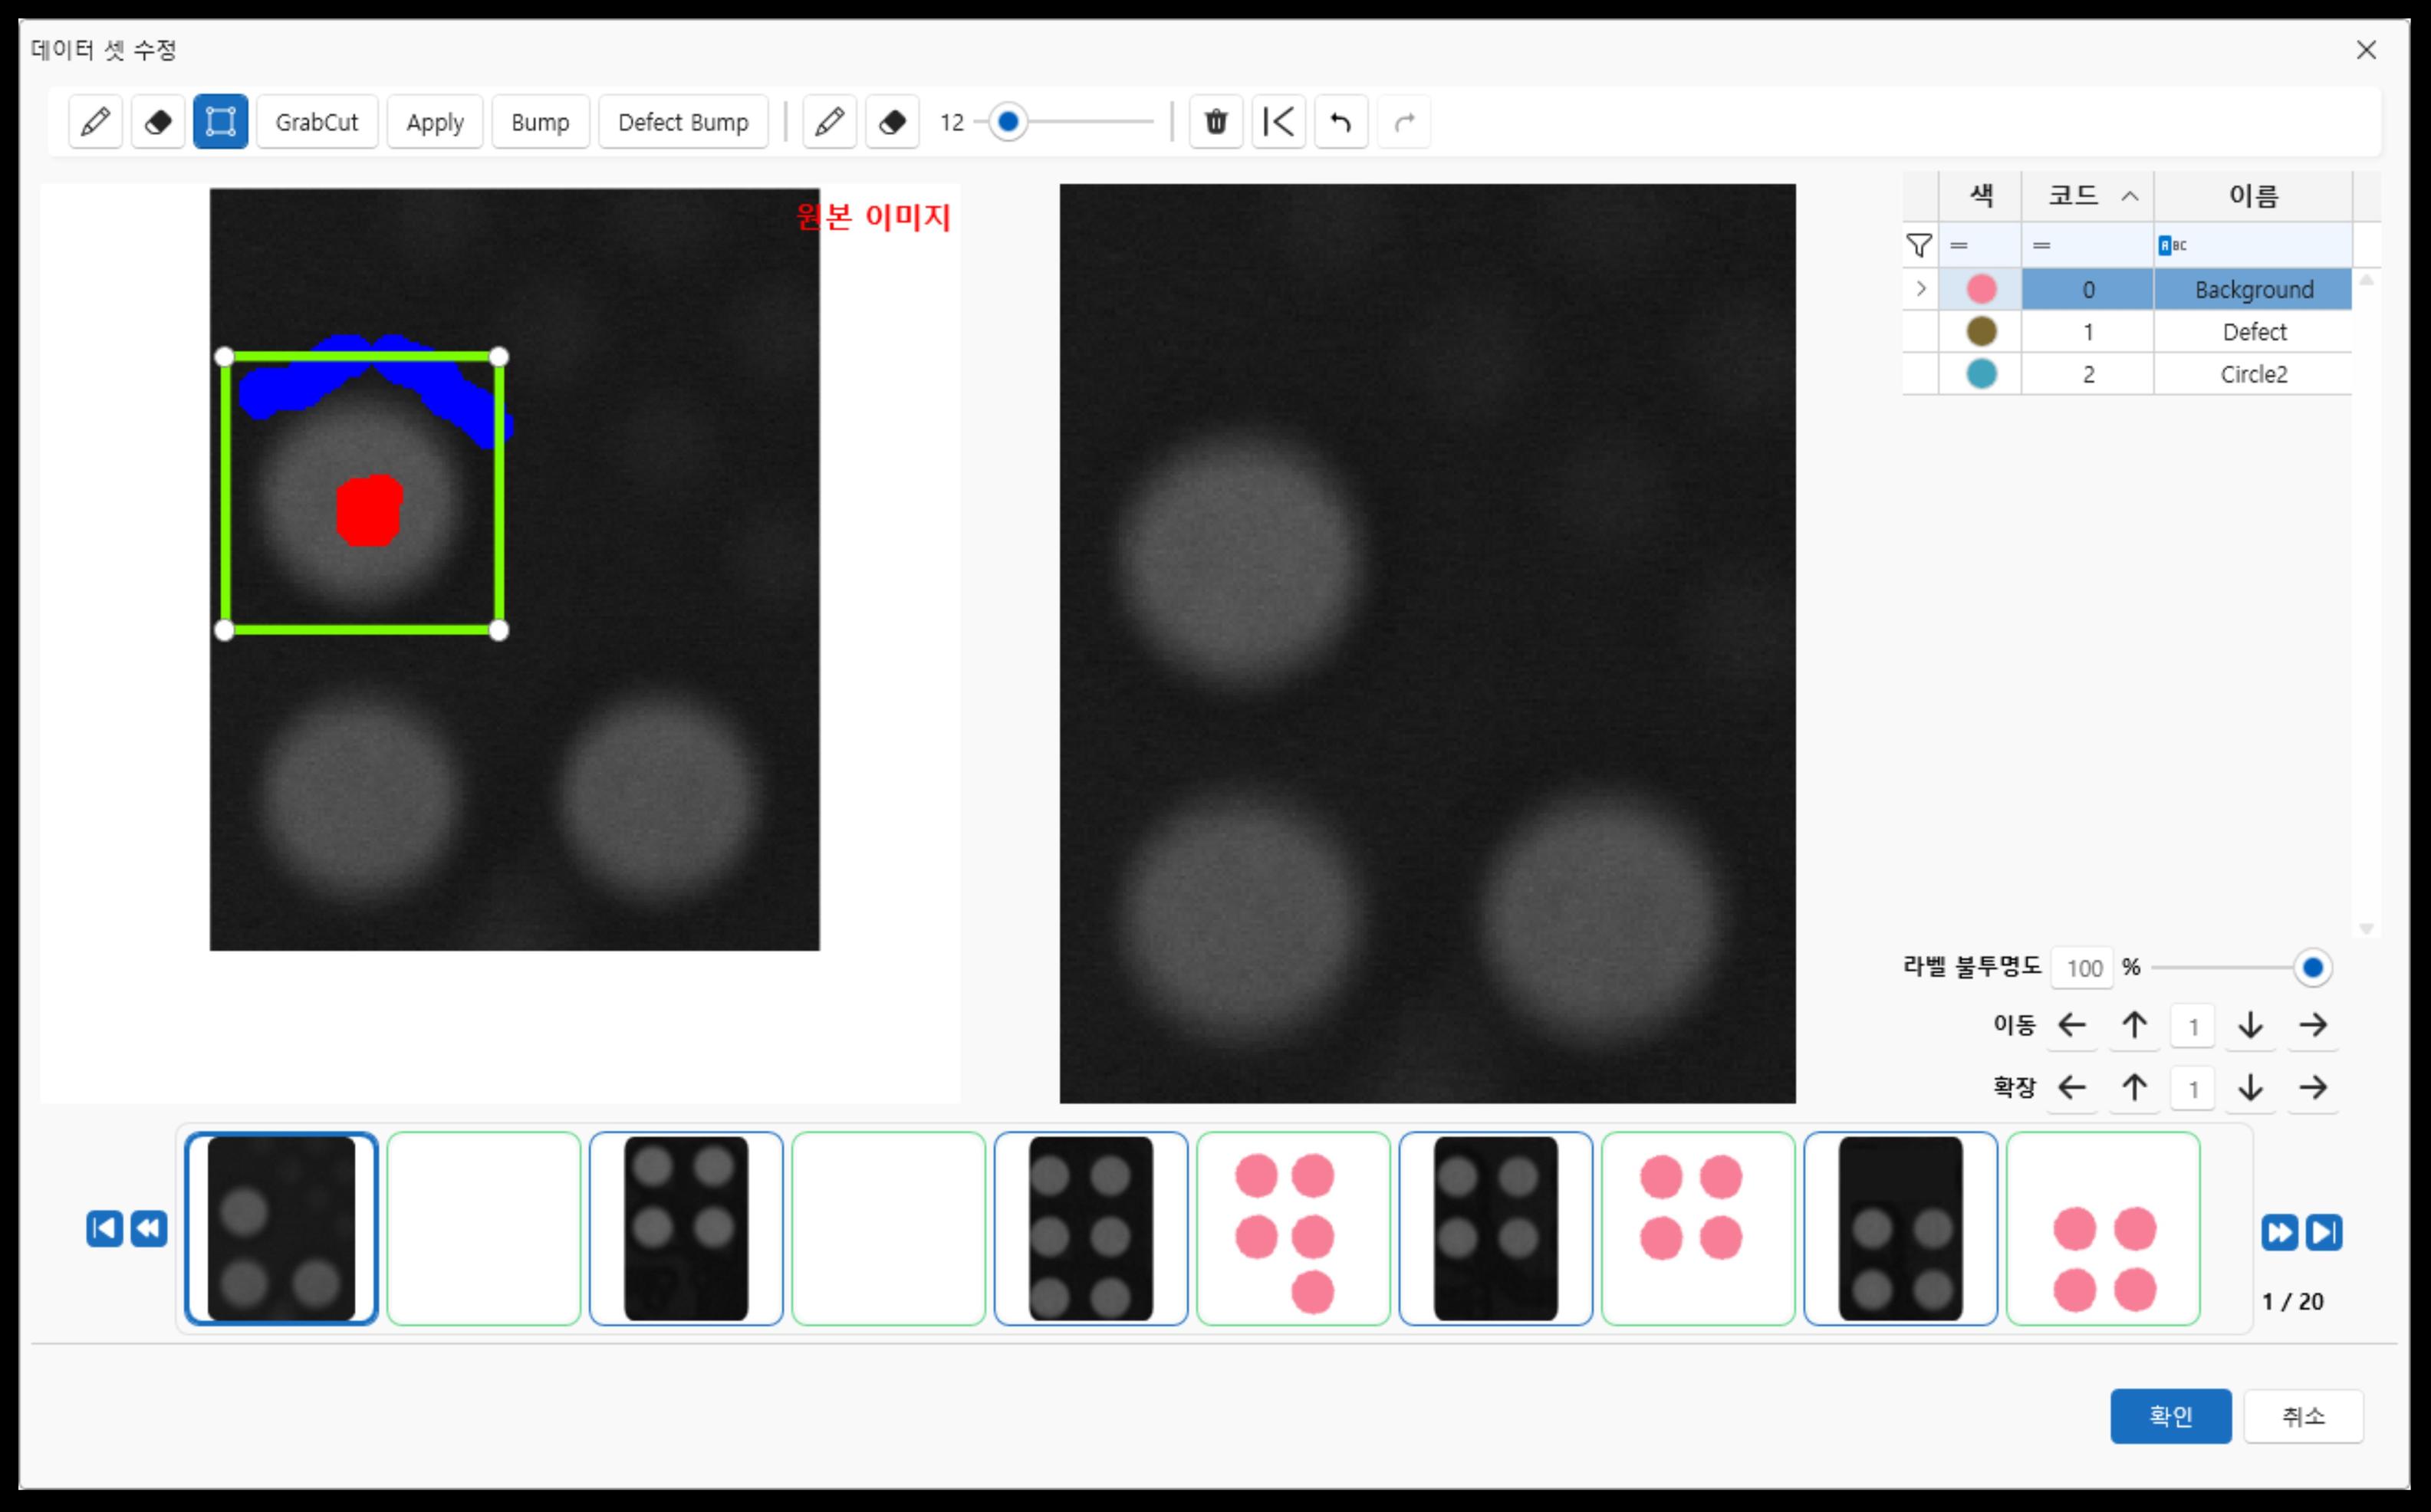Expand the Background row chevron
The image size is (2431, 1512).
point(1920,289)
